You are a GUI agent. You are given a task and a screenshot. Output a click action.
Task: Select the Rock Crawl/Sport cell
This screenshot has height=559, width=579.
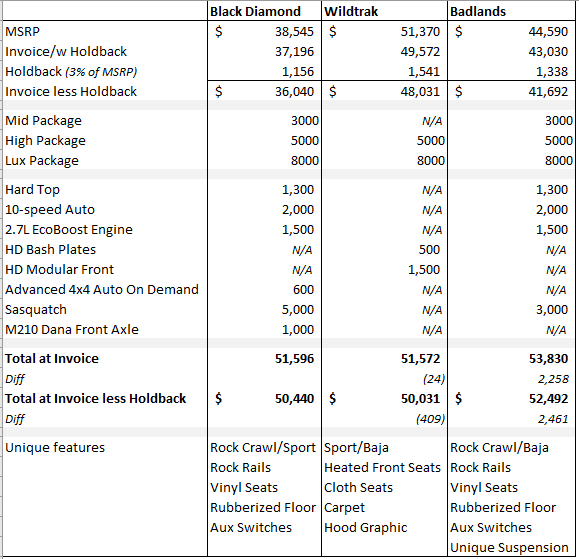coord(263,447)
